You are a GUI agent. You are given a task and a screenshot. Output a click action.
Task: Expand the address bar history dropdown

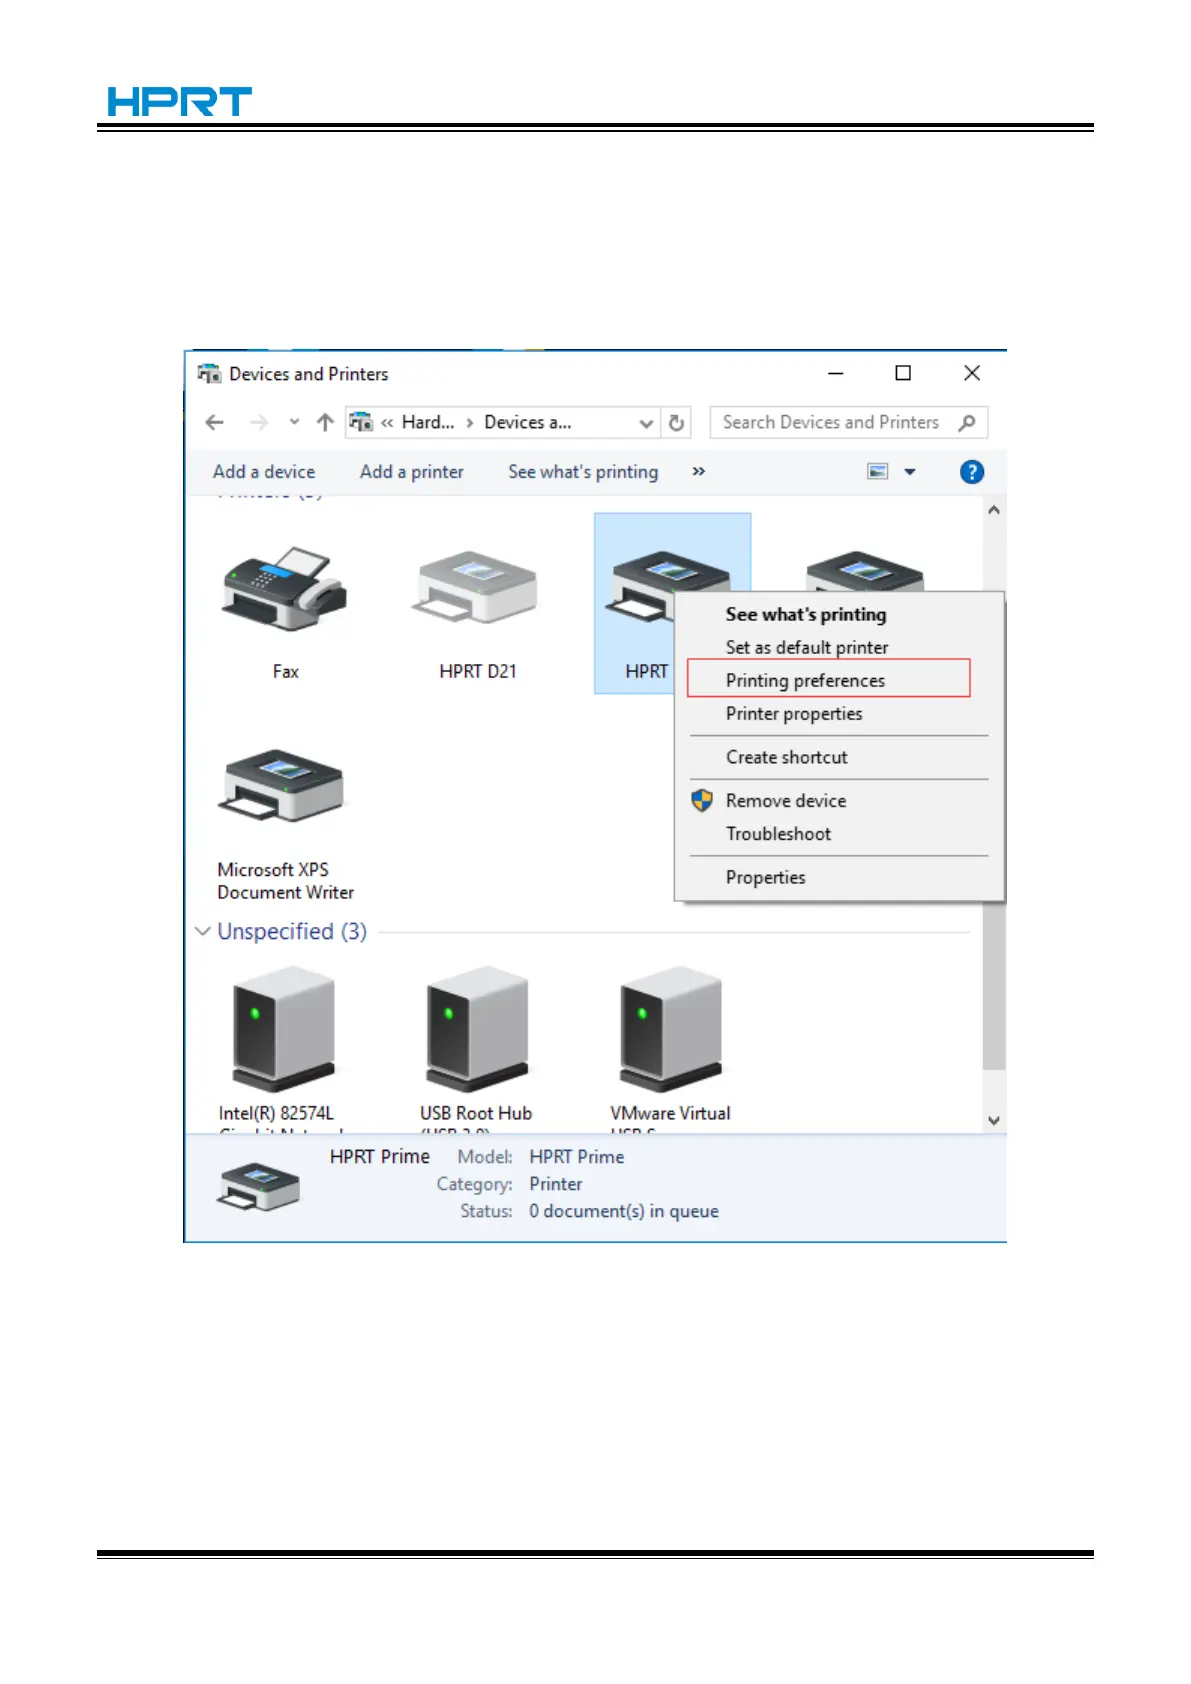(646, 423)
